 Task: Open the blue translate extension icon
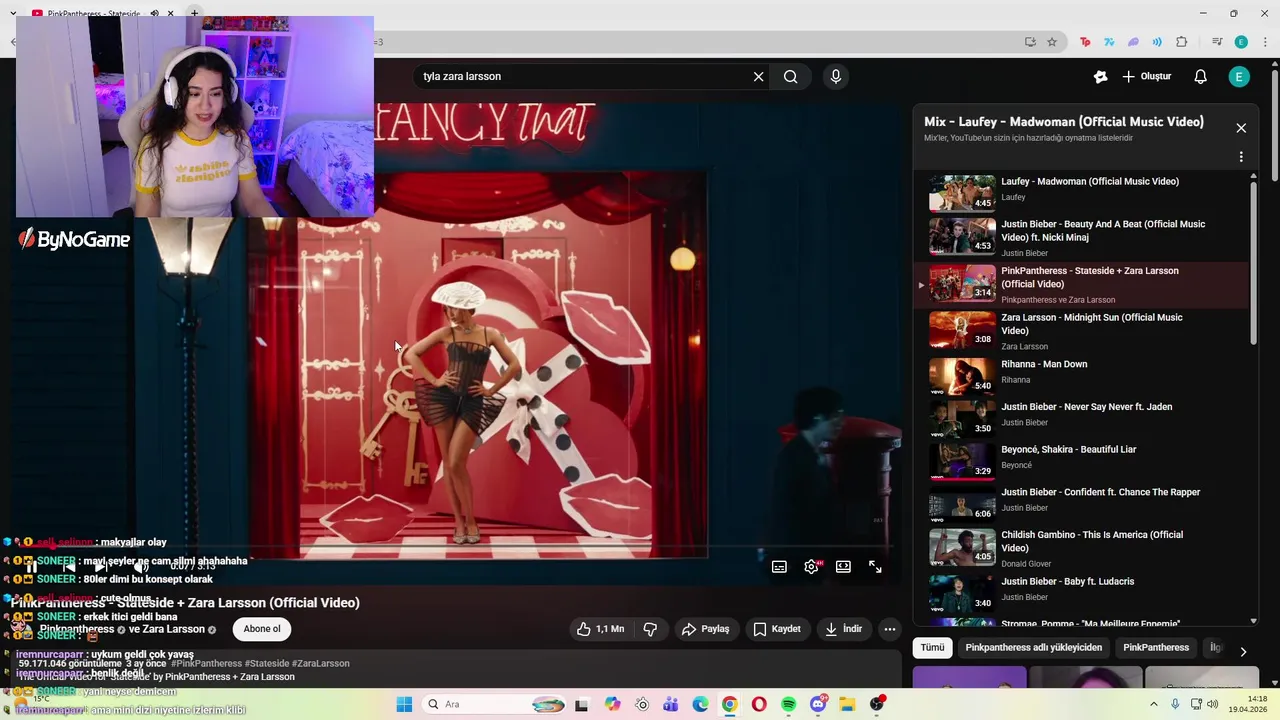(1109, 42)
